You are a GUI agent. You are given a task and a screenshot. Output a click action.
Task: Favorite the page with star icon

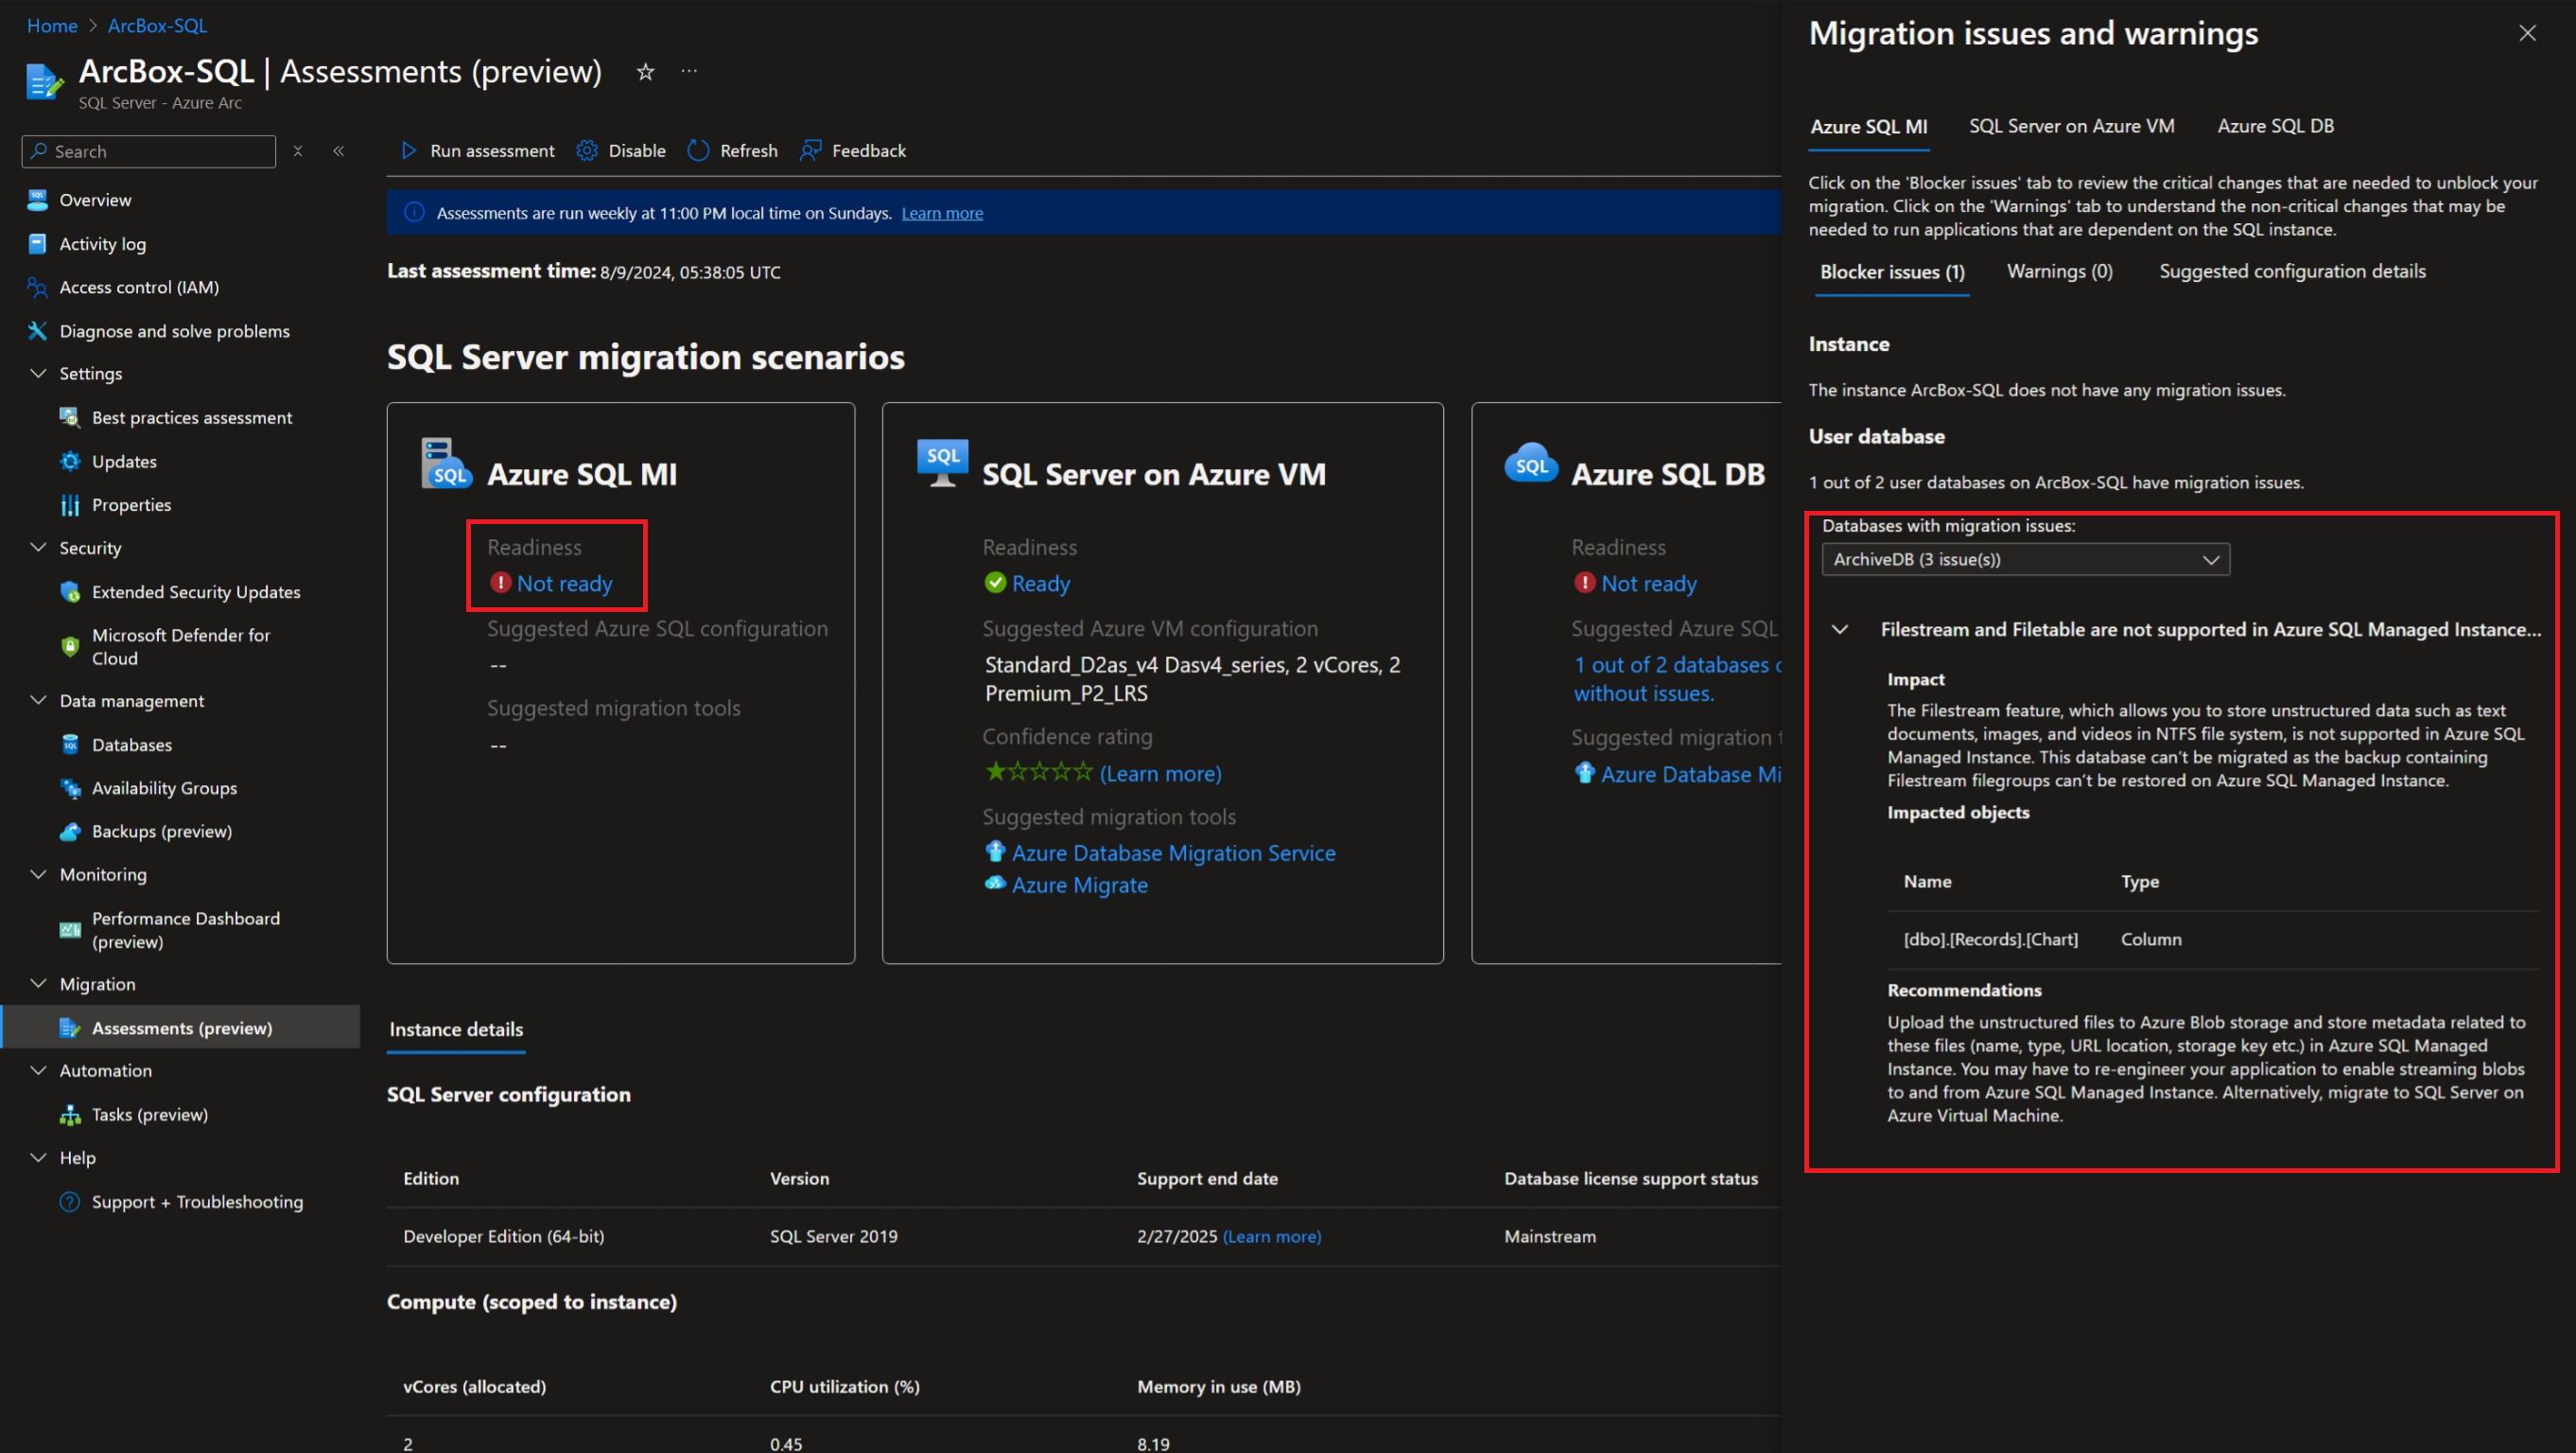tap(645, 72)
